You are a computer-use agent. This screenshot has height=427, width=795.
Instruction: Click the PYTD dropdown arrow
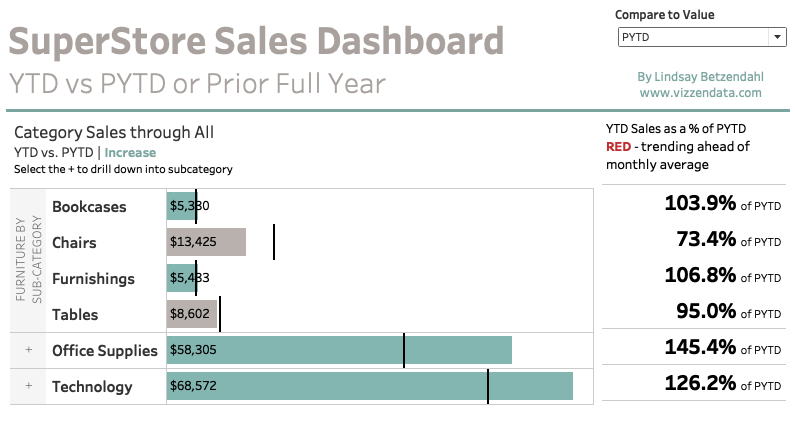(777, 37)
